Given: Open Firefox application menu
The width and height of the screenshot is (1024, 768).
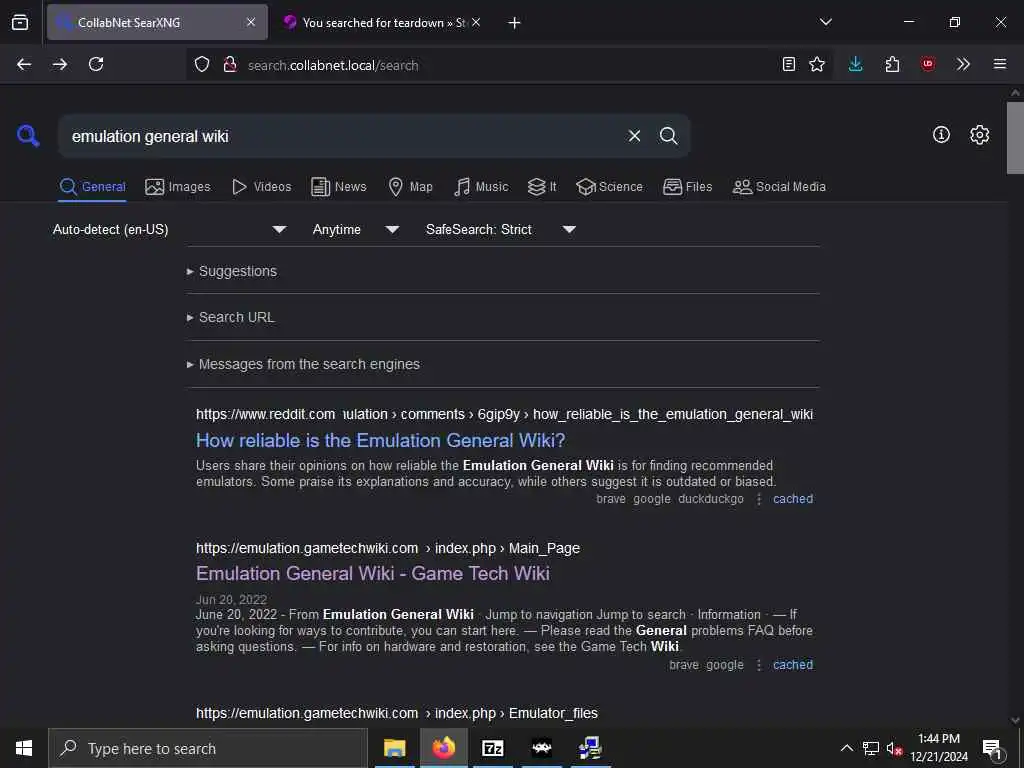Looking at the screenshot, I should pos(1000,64).
